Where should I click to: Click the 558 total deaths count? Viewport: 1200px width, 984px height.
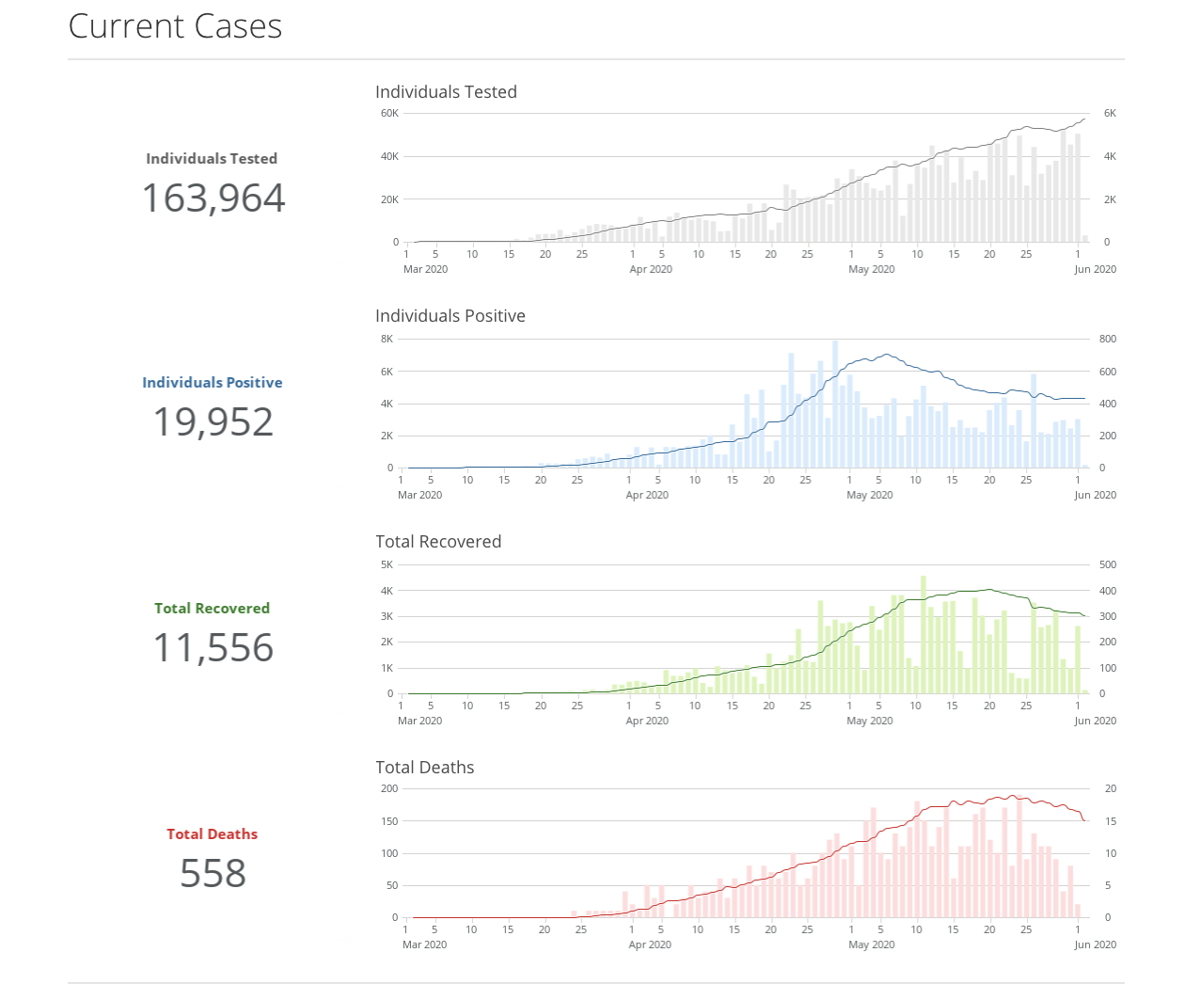tap(213, 874)
